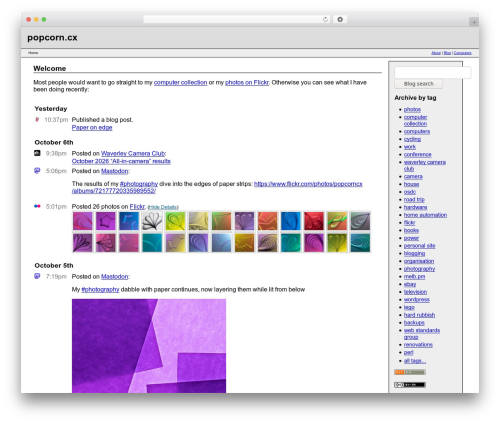Viewport: 500px width, 423px height.
Task: Open the personal site tag archive
Action: click(419, 246)
